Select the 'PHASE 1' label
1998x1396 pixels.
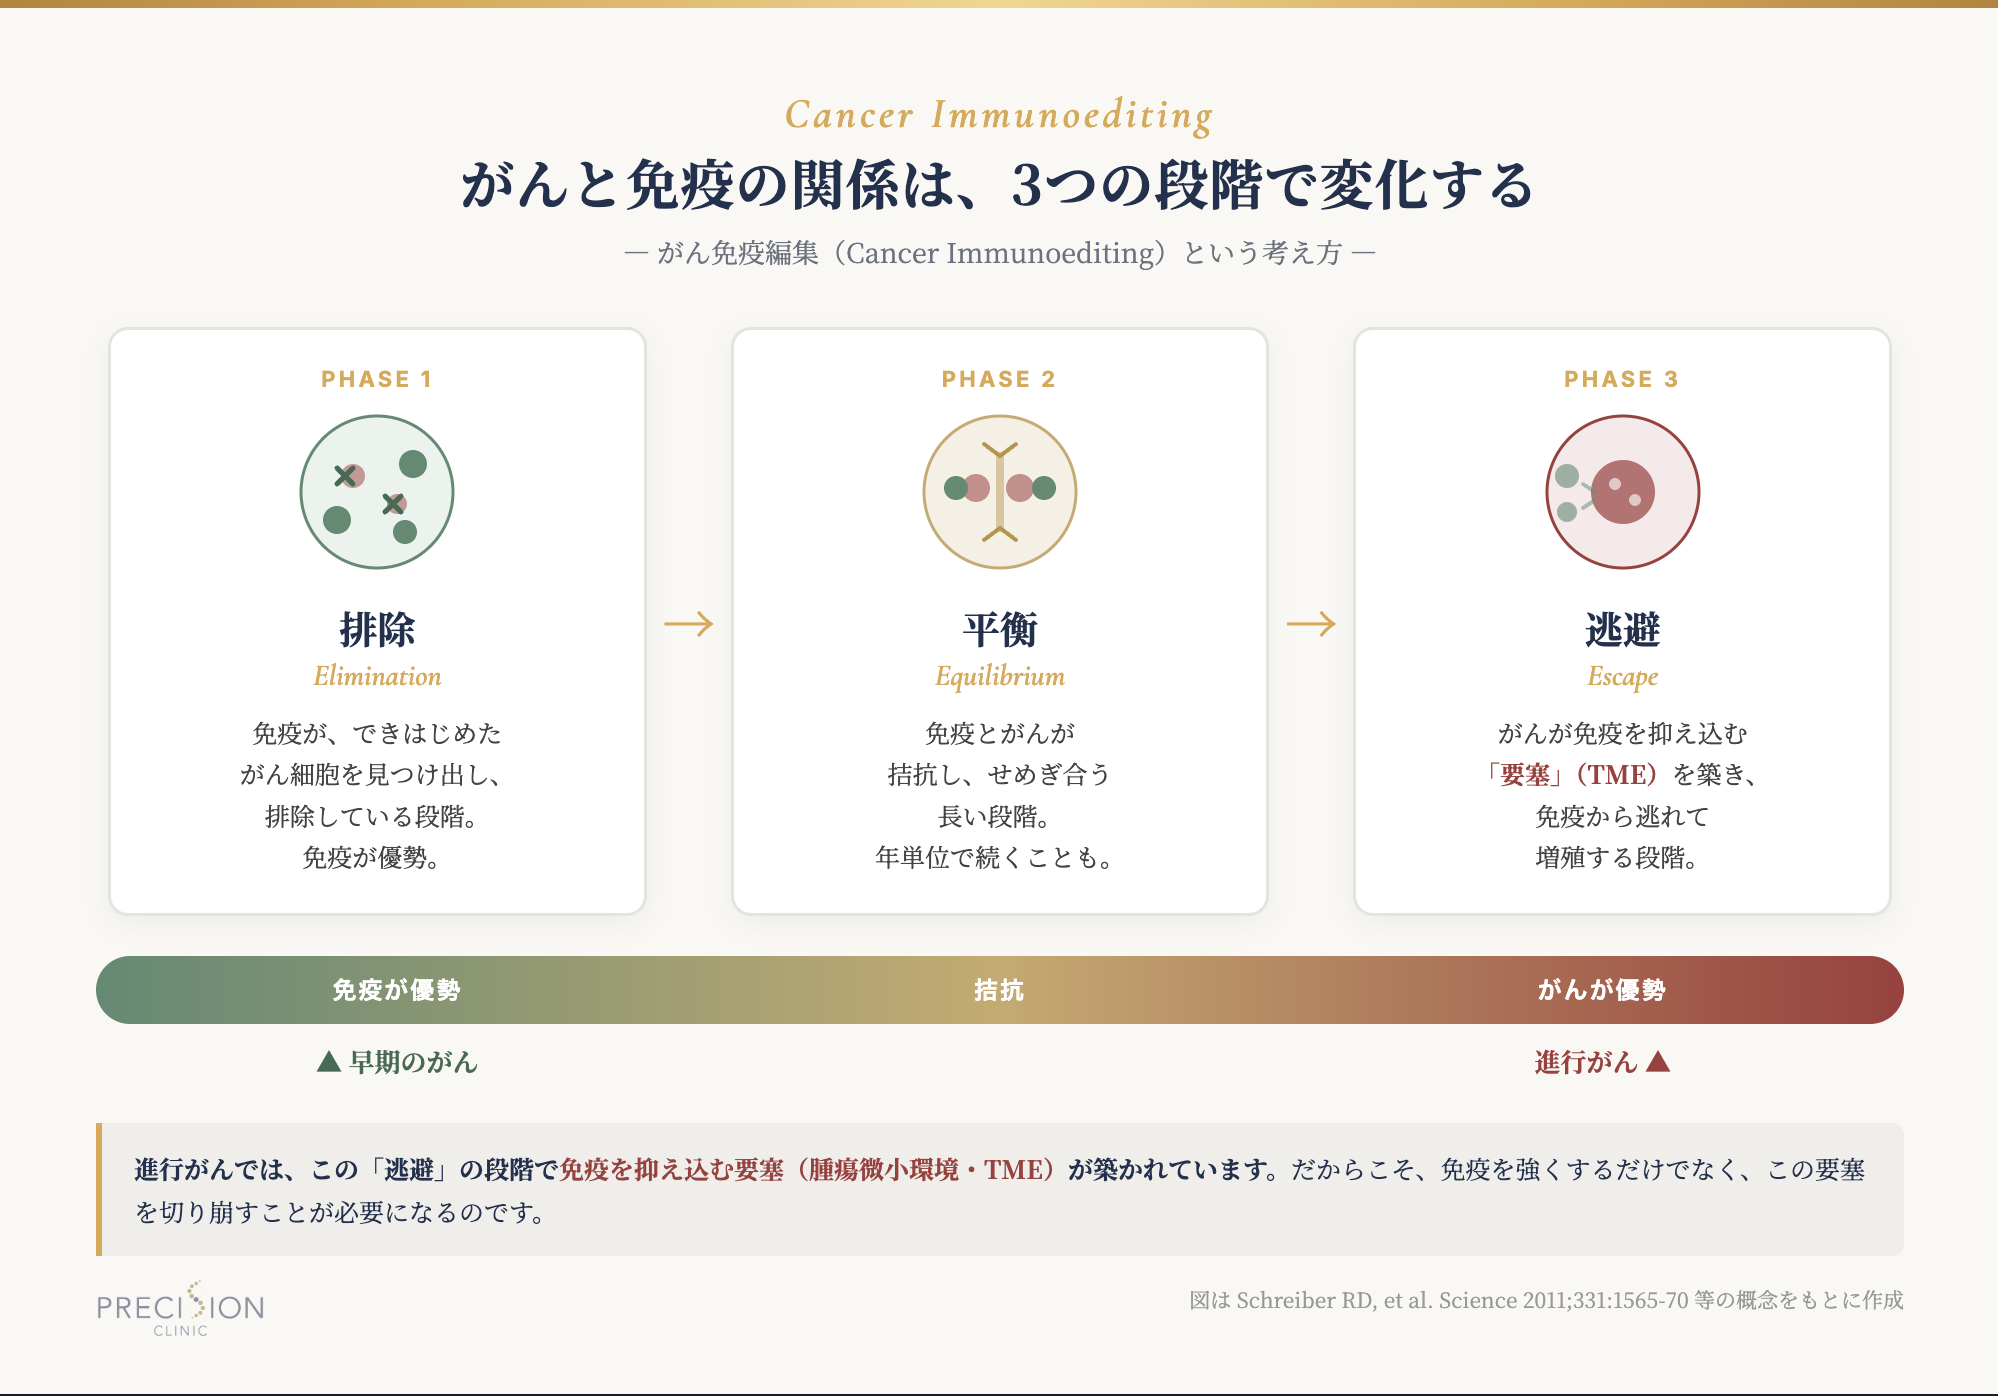coord(377,379)
